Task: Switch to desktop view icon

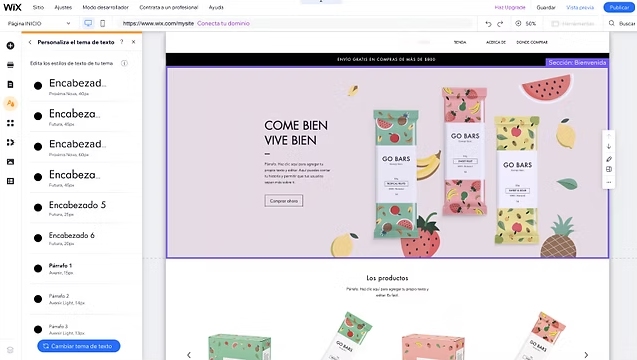Action: [88, 23]
